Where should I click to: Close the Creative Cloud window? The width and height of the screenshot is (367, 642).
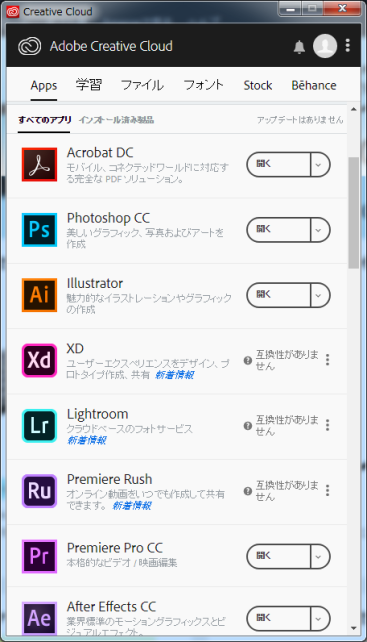(x=341, y=9)
